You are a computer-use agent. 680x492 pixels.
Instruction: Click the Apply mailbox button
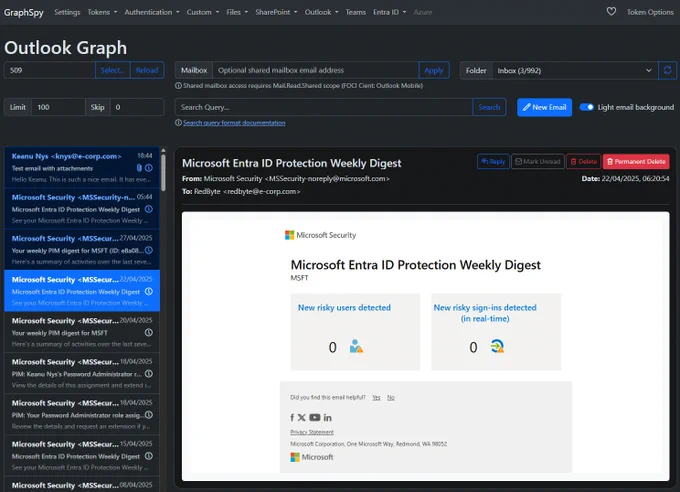point(434,70)
